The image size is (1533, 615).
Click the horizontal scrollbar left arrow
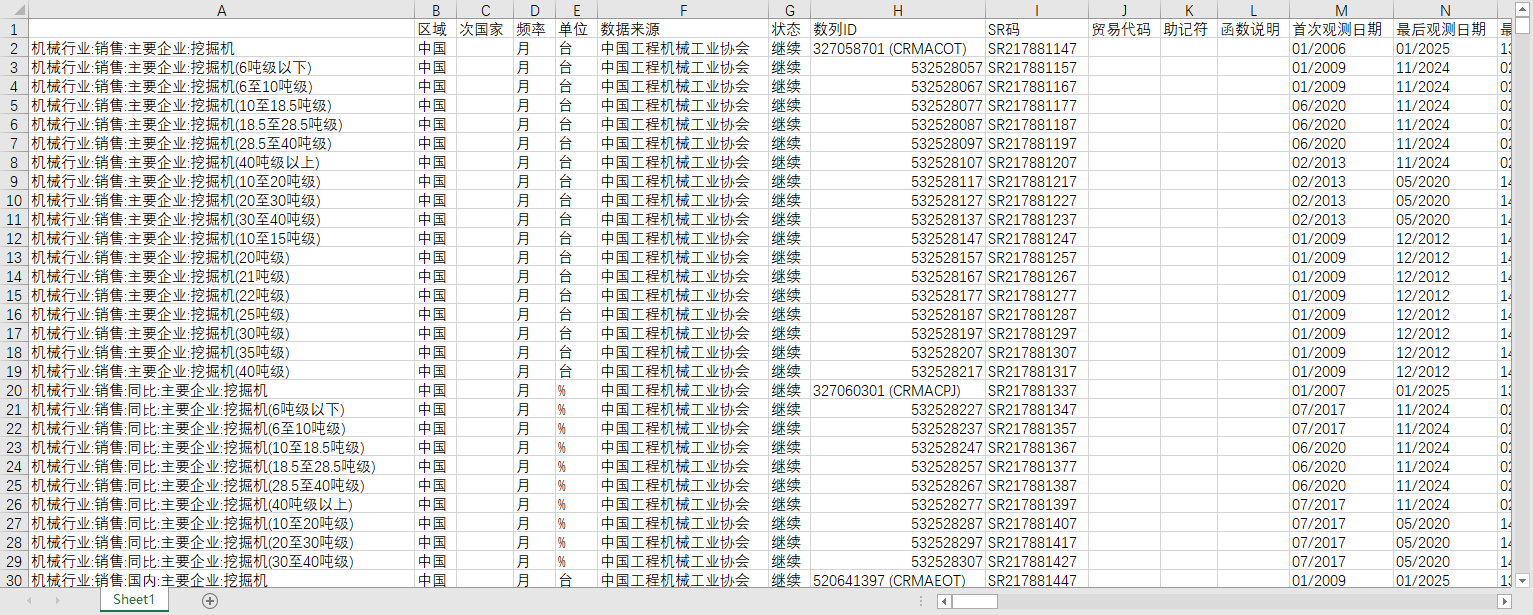pos(943,601)
